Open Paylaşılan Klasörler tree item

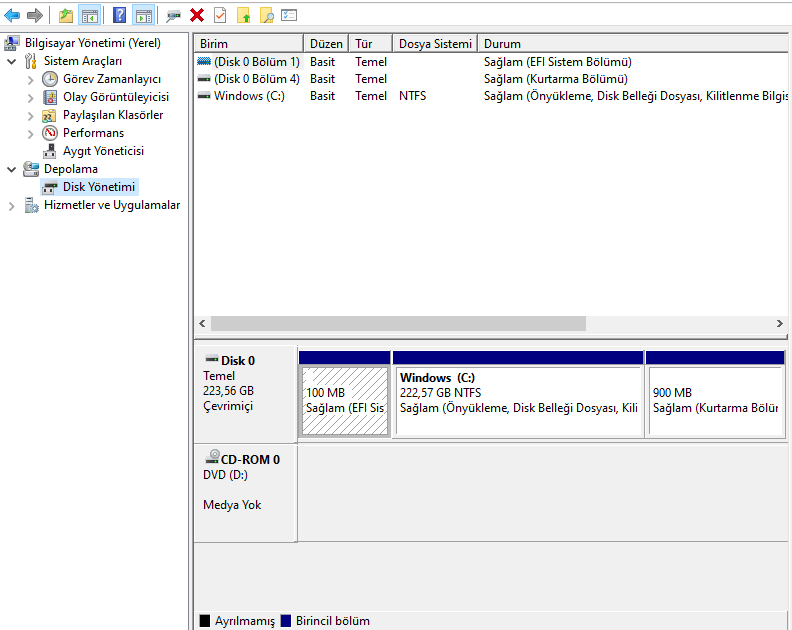click(113, 115)
